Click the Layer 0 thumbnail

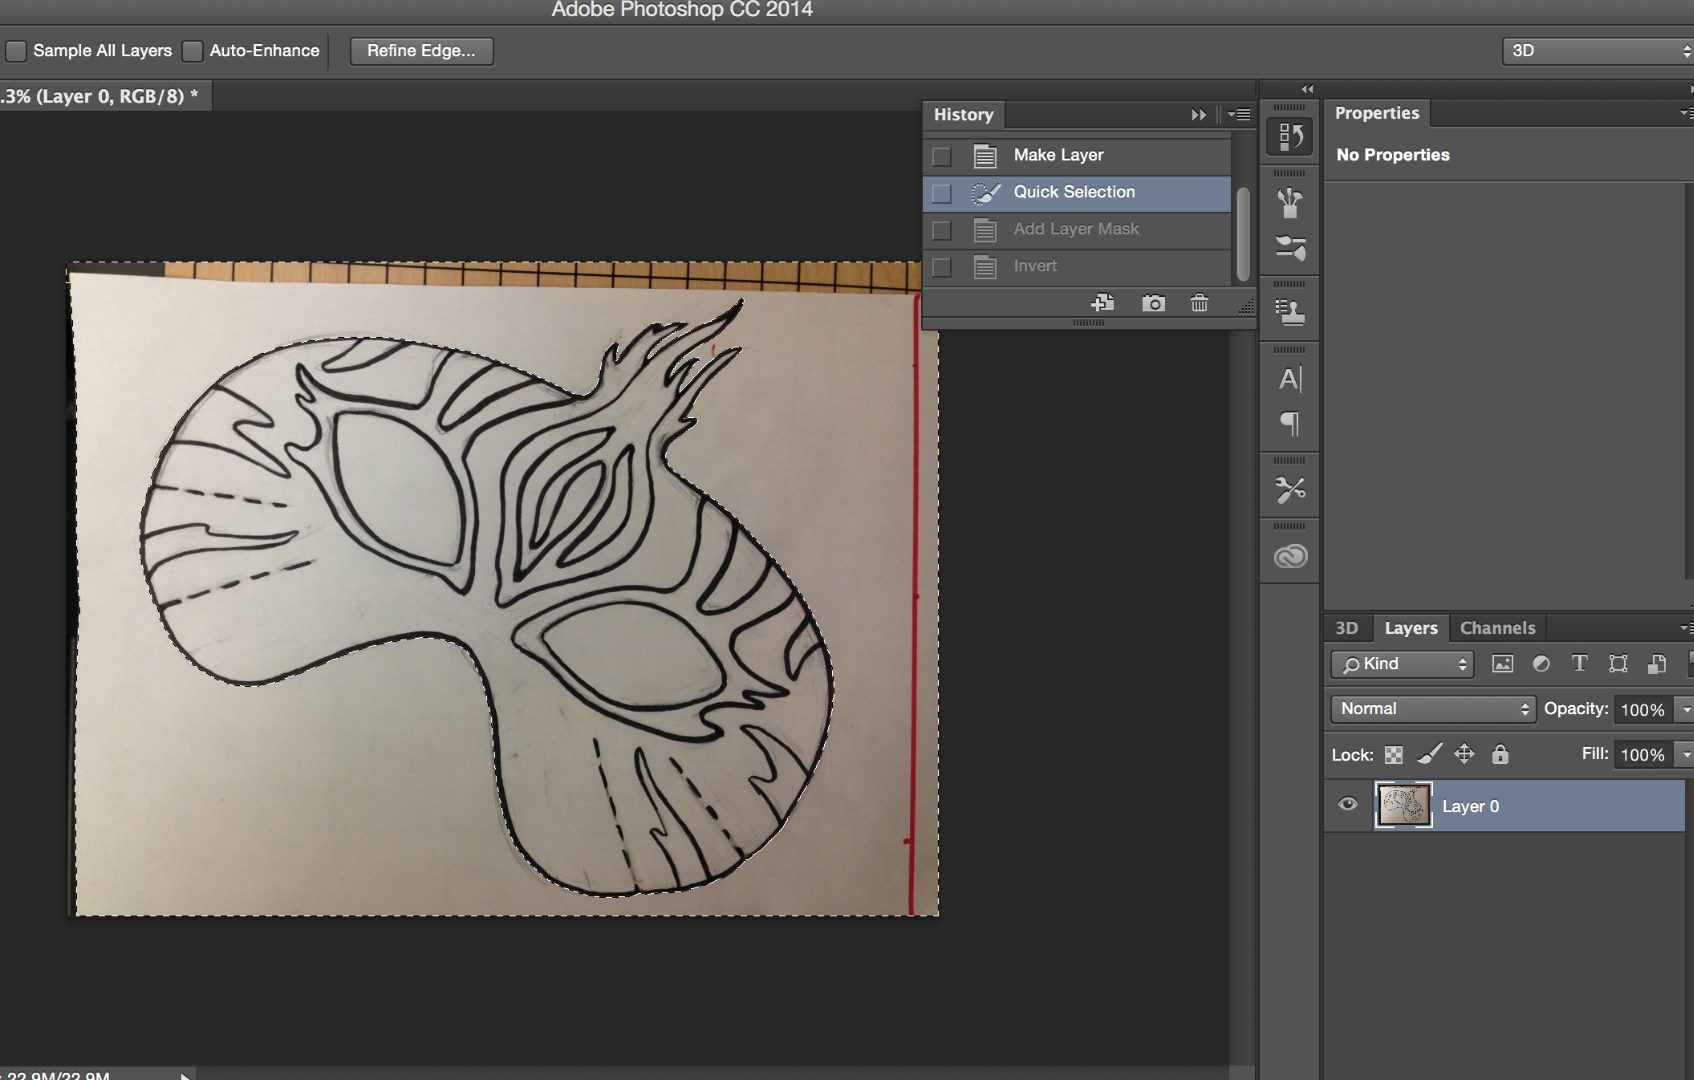coord(1404,805)
